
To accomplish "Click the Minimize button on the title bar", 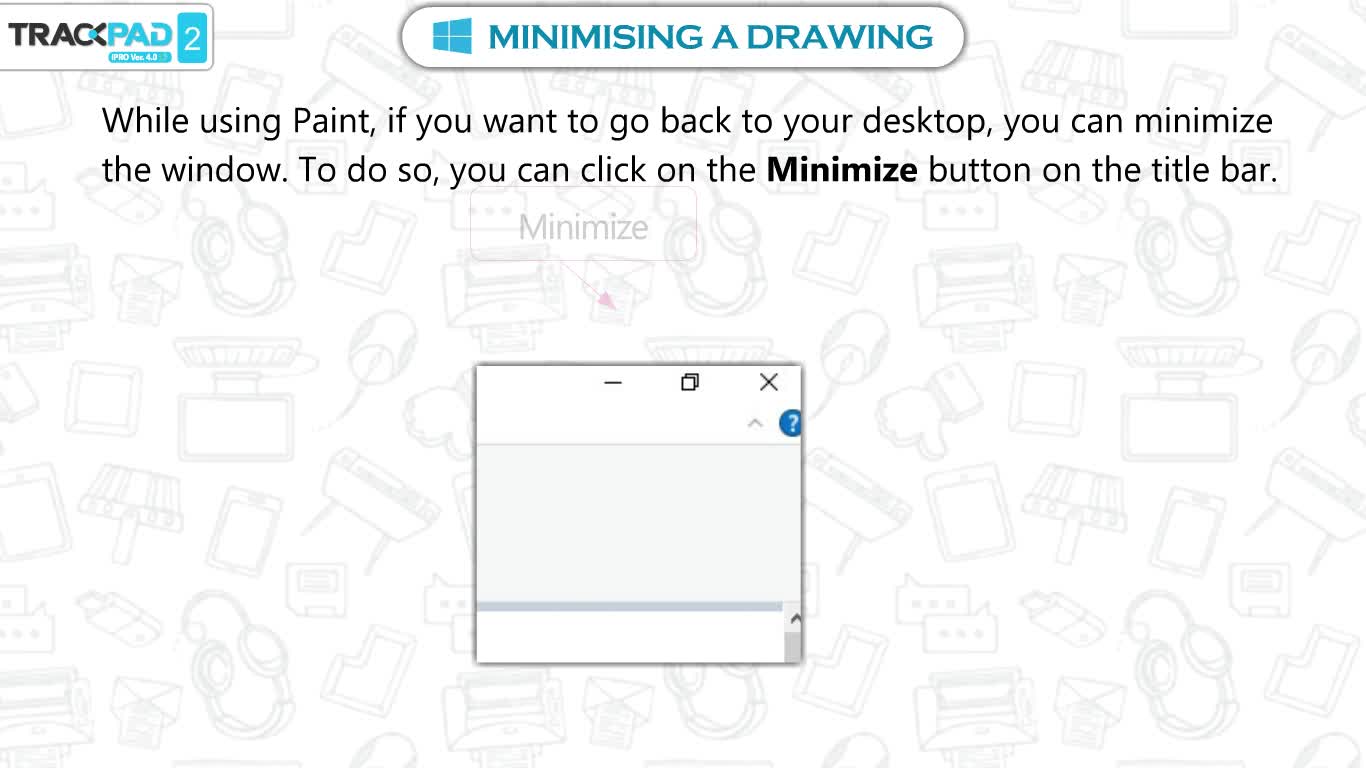I will tap(613, 383).
